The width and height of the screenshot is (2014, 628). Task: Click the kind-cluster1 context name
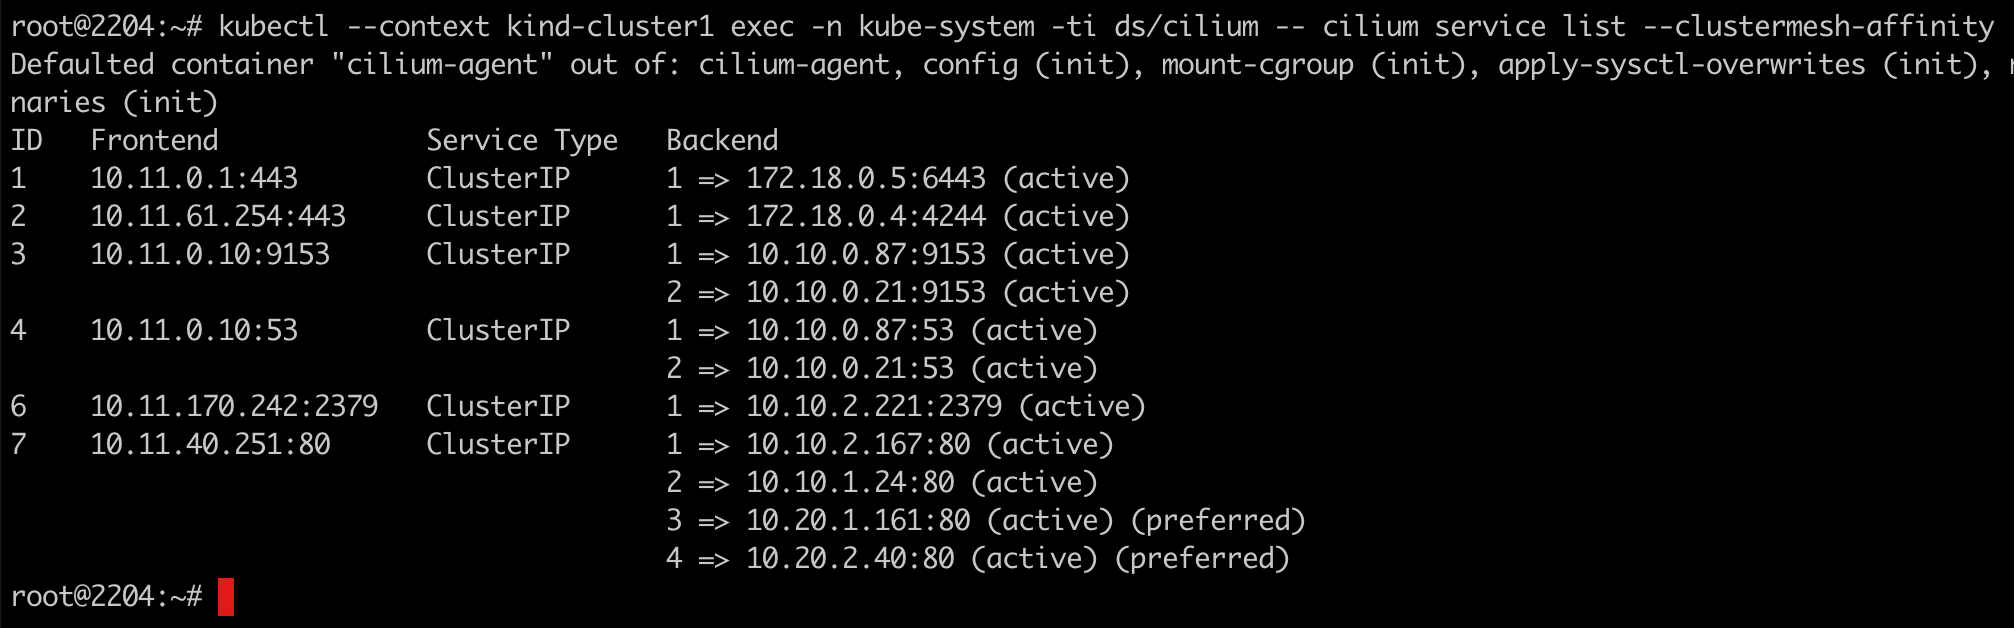click(610, 27)
